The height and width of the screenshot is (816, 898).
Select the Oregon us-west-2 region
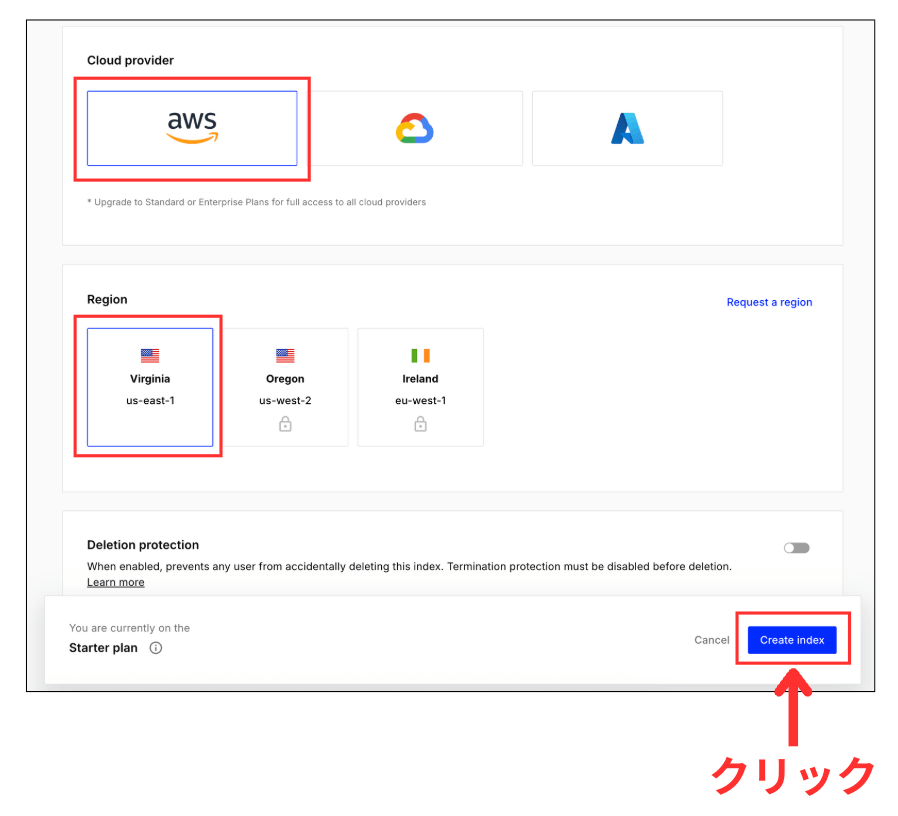[x=285, y=387]
